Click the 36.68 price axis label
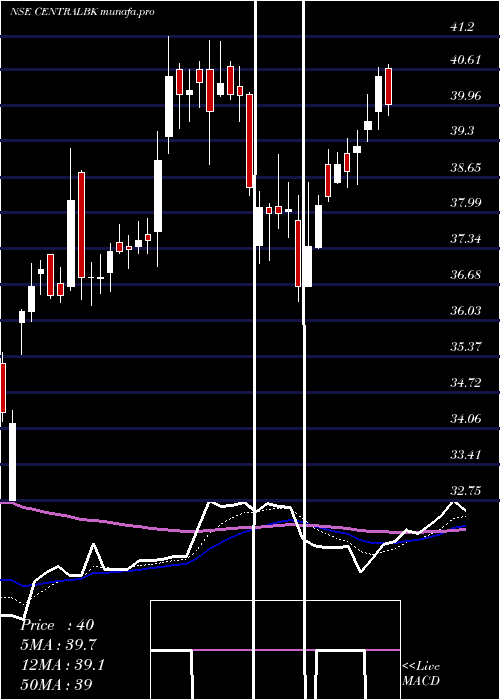Image resolution: width=500 pixels, height=700 pixels. [x=466, y=275]
